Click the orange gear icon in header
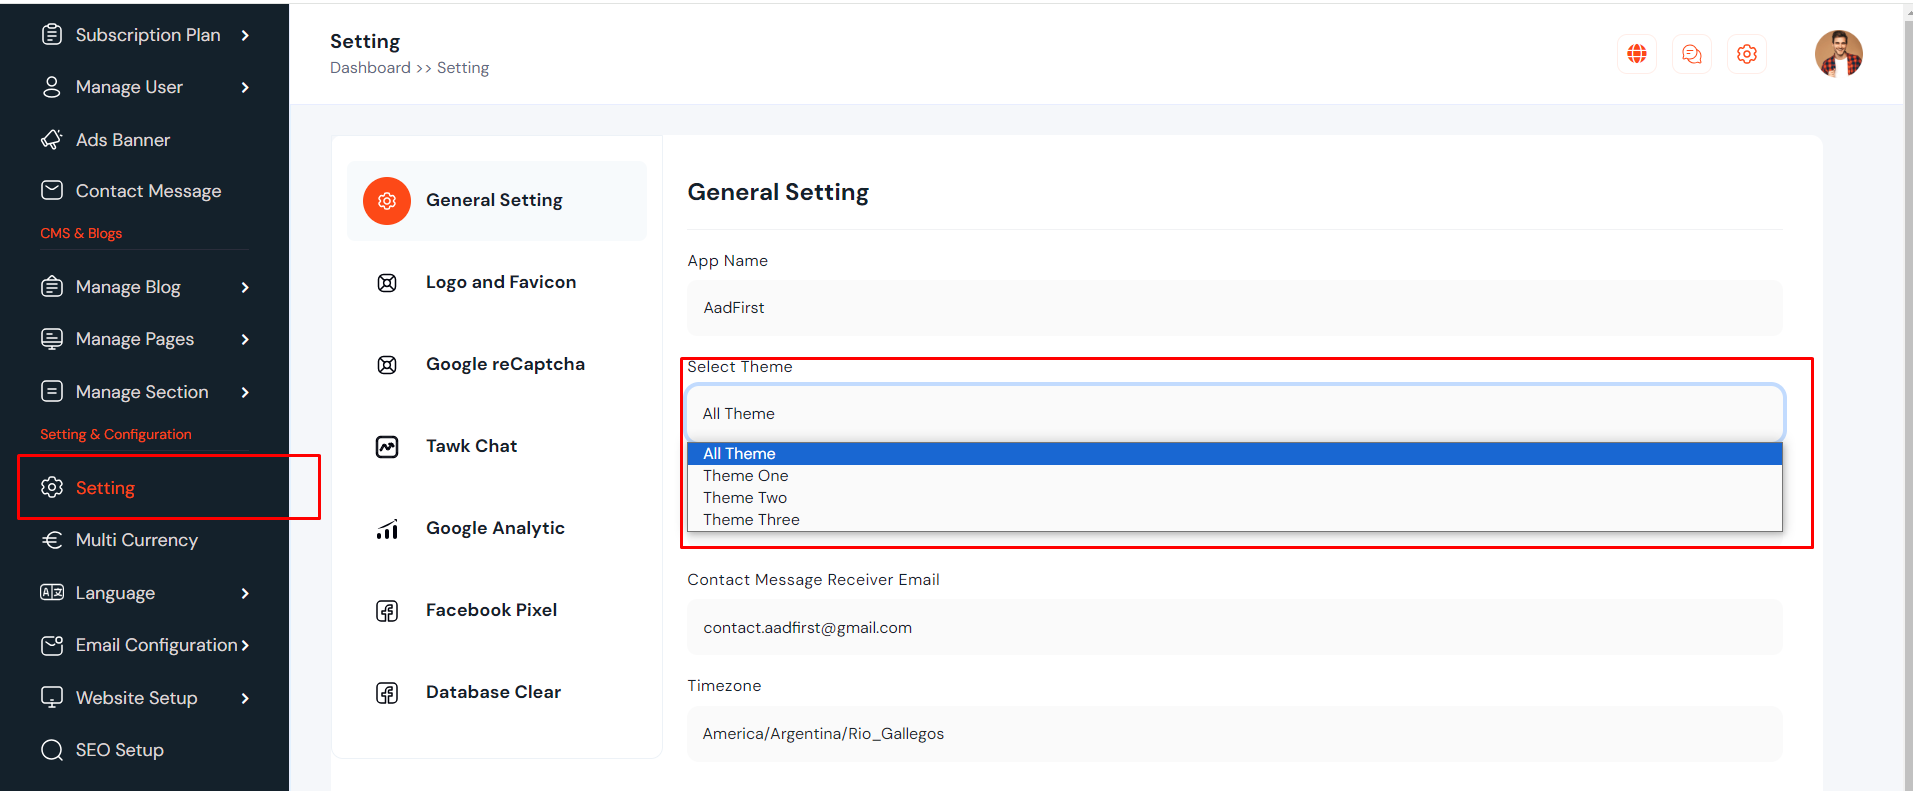 click(1746, 54)
